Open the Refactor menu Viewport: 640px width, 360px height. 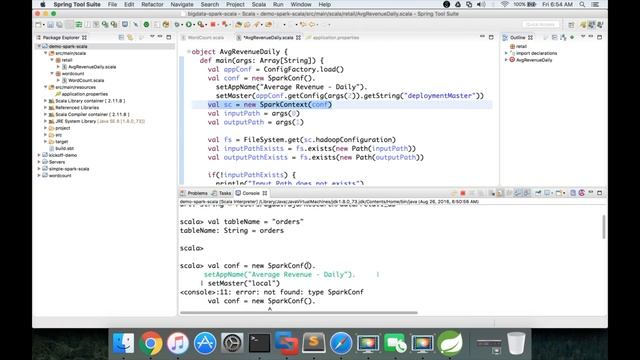pos(152,4)
